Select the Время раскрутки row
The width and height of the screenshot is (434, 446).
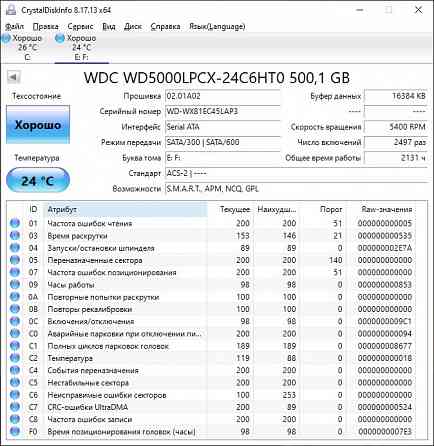tap(212, 236)
